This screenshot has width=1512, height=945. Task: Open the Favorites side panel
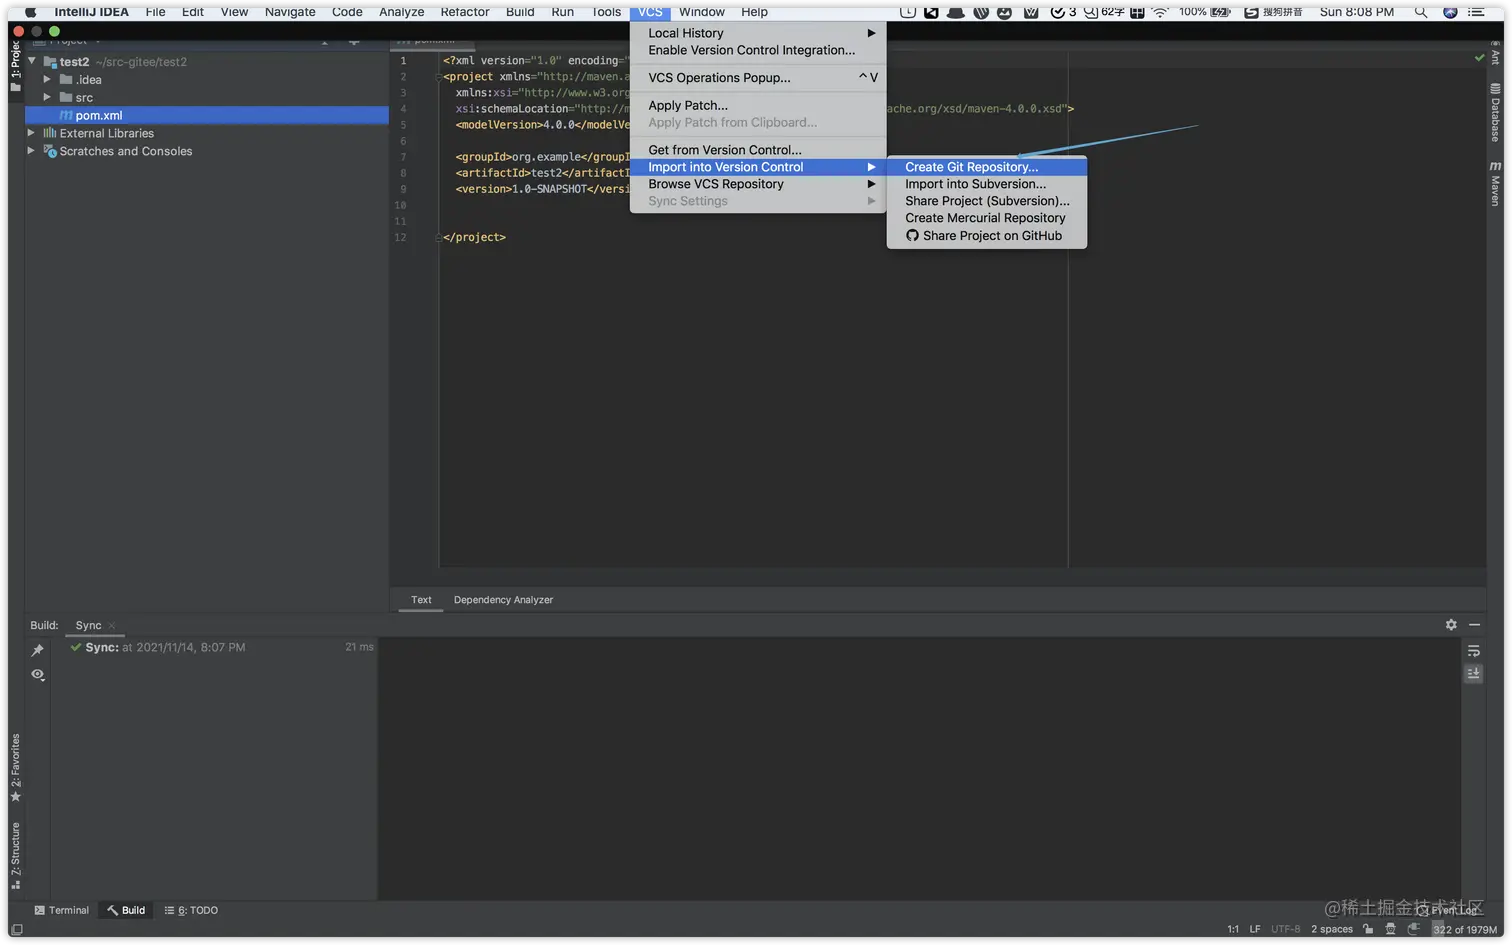(15, 768)
